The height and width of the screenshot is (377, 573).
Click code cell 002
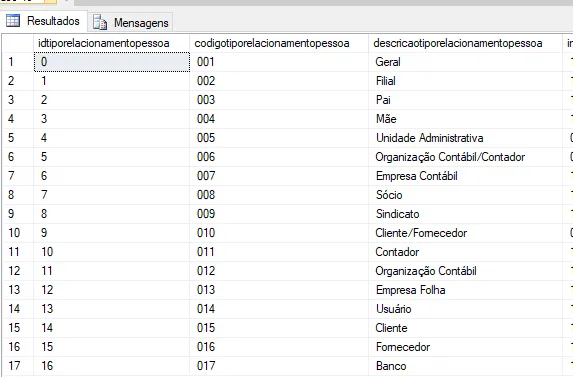coord(279,81)
